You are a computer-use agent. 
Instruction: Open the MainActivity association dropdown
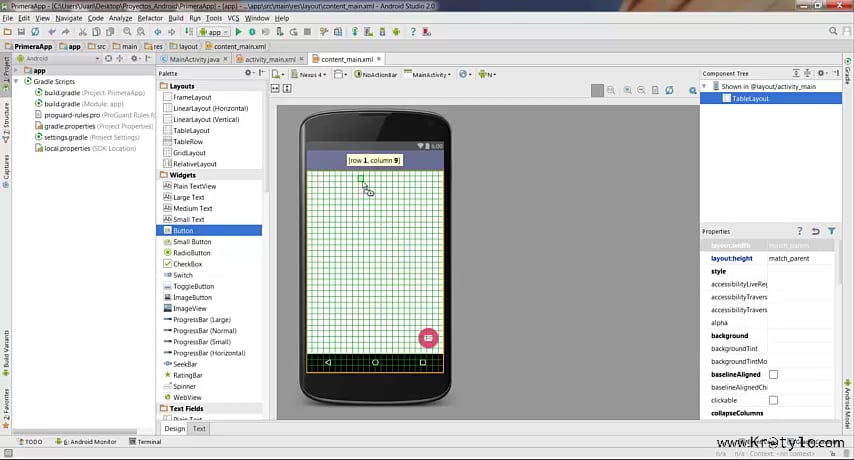428,75
